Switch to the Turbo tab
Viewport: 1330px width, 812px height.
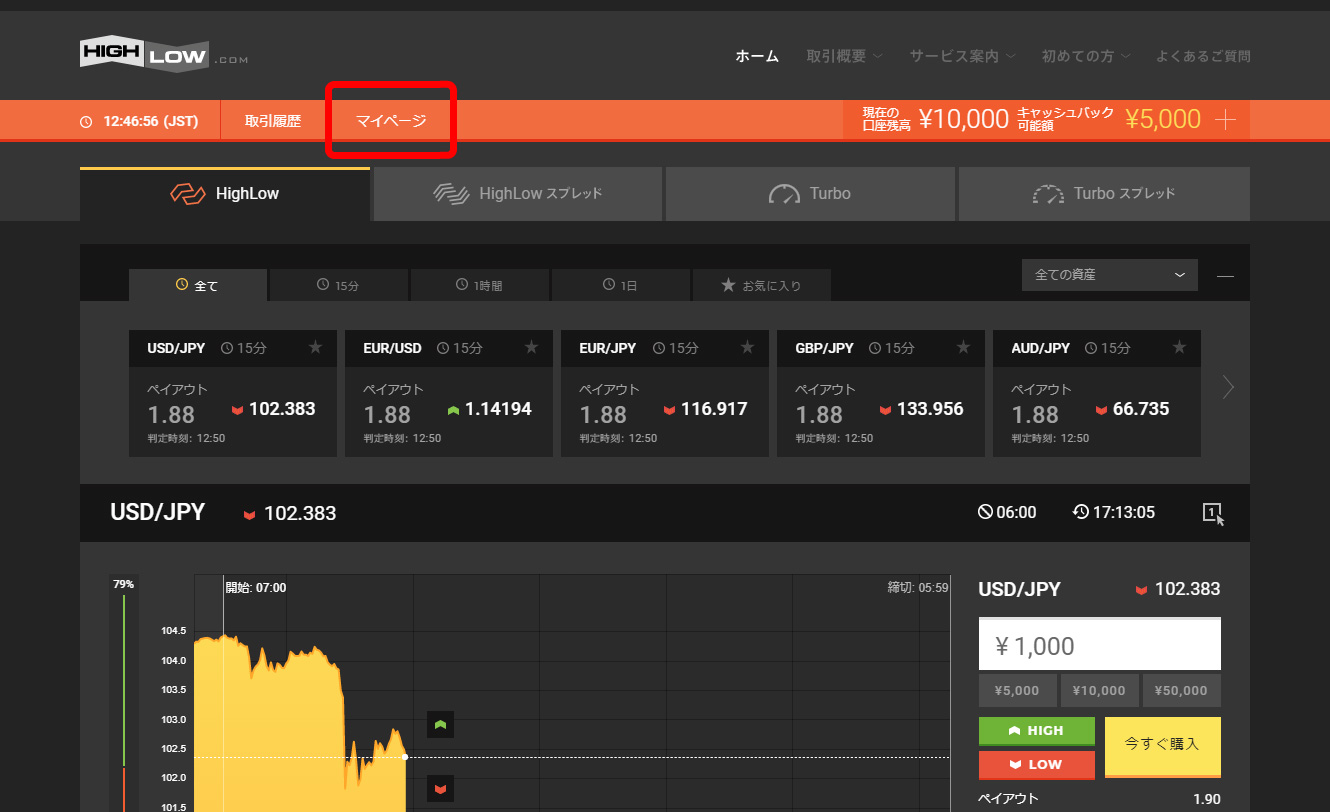[810, 194]
